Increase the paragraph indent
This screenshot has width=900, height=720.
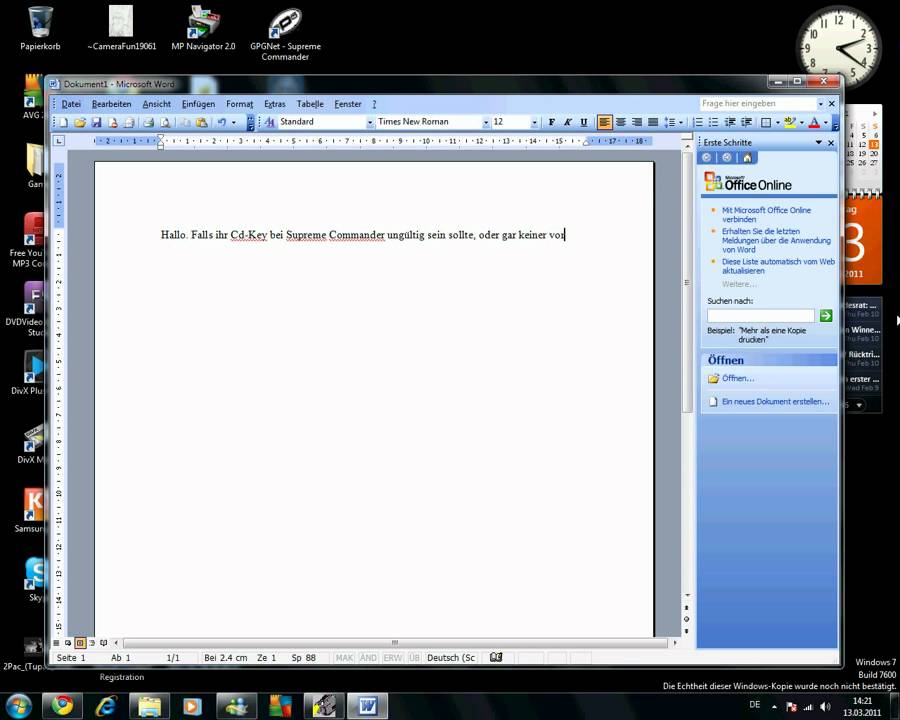pos(746,122)
